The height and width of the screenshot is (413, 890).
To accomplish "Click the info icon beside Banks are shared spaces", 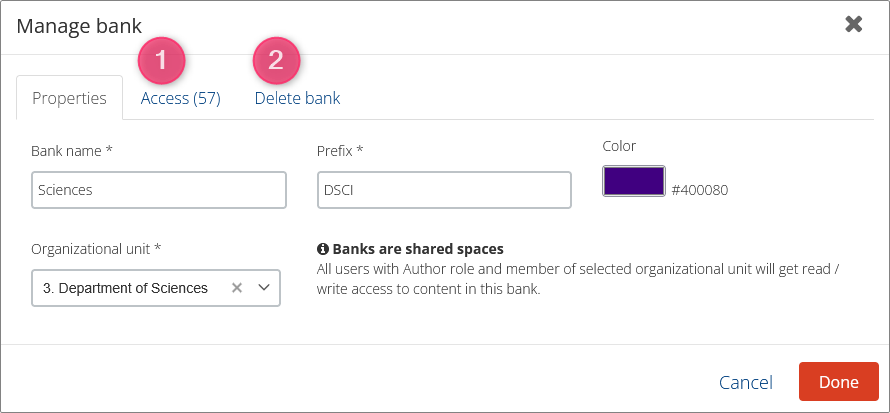I will (322, 249).
